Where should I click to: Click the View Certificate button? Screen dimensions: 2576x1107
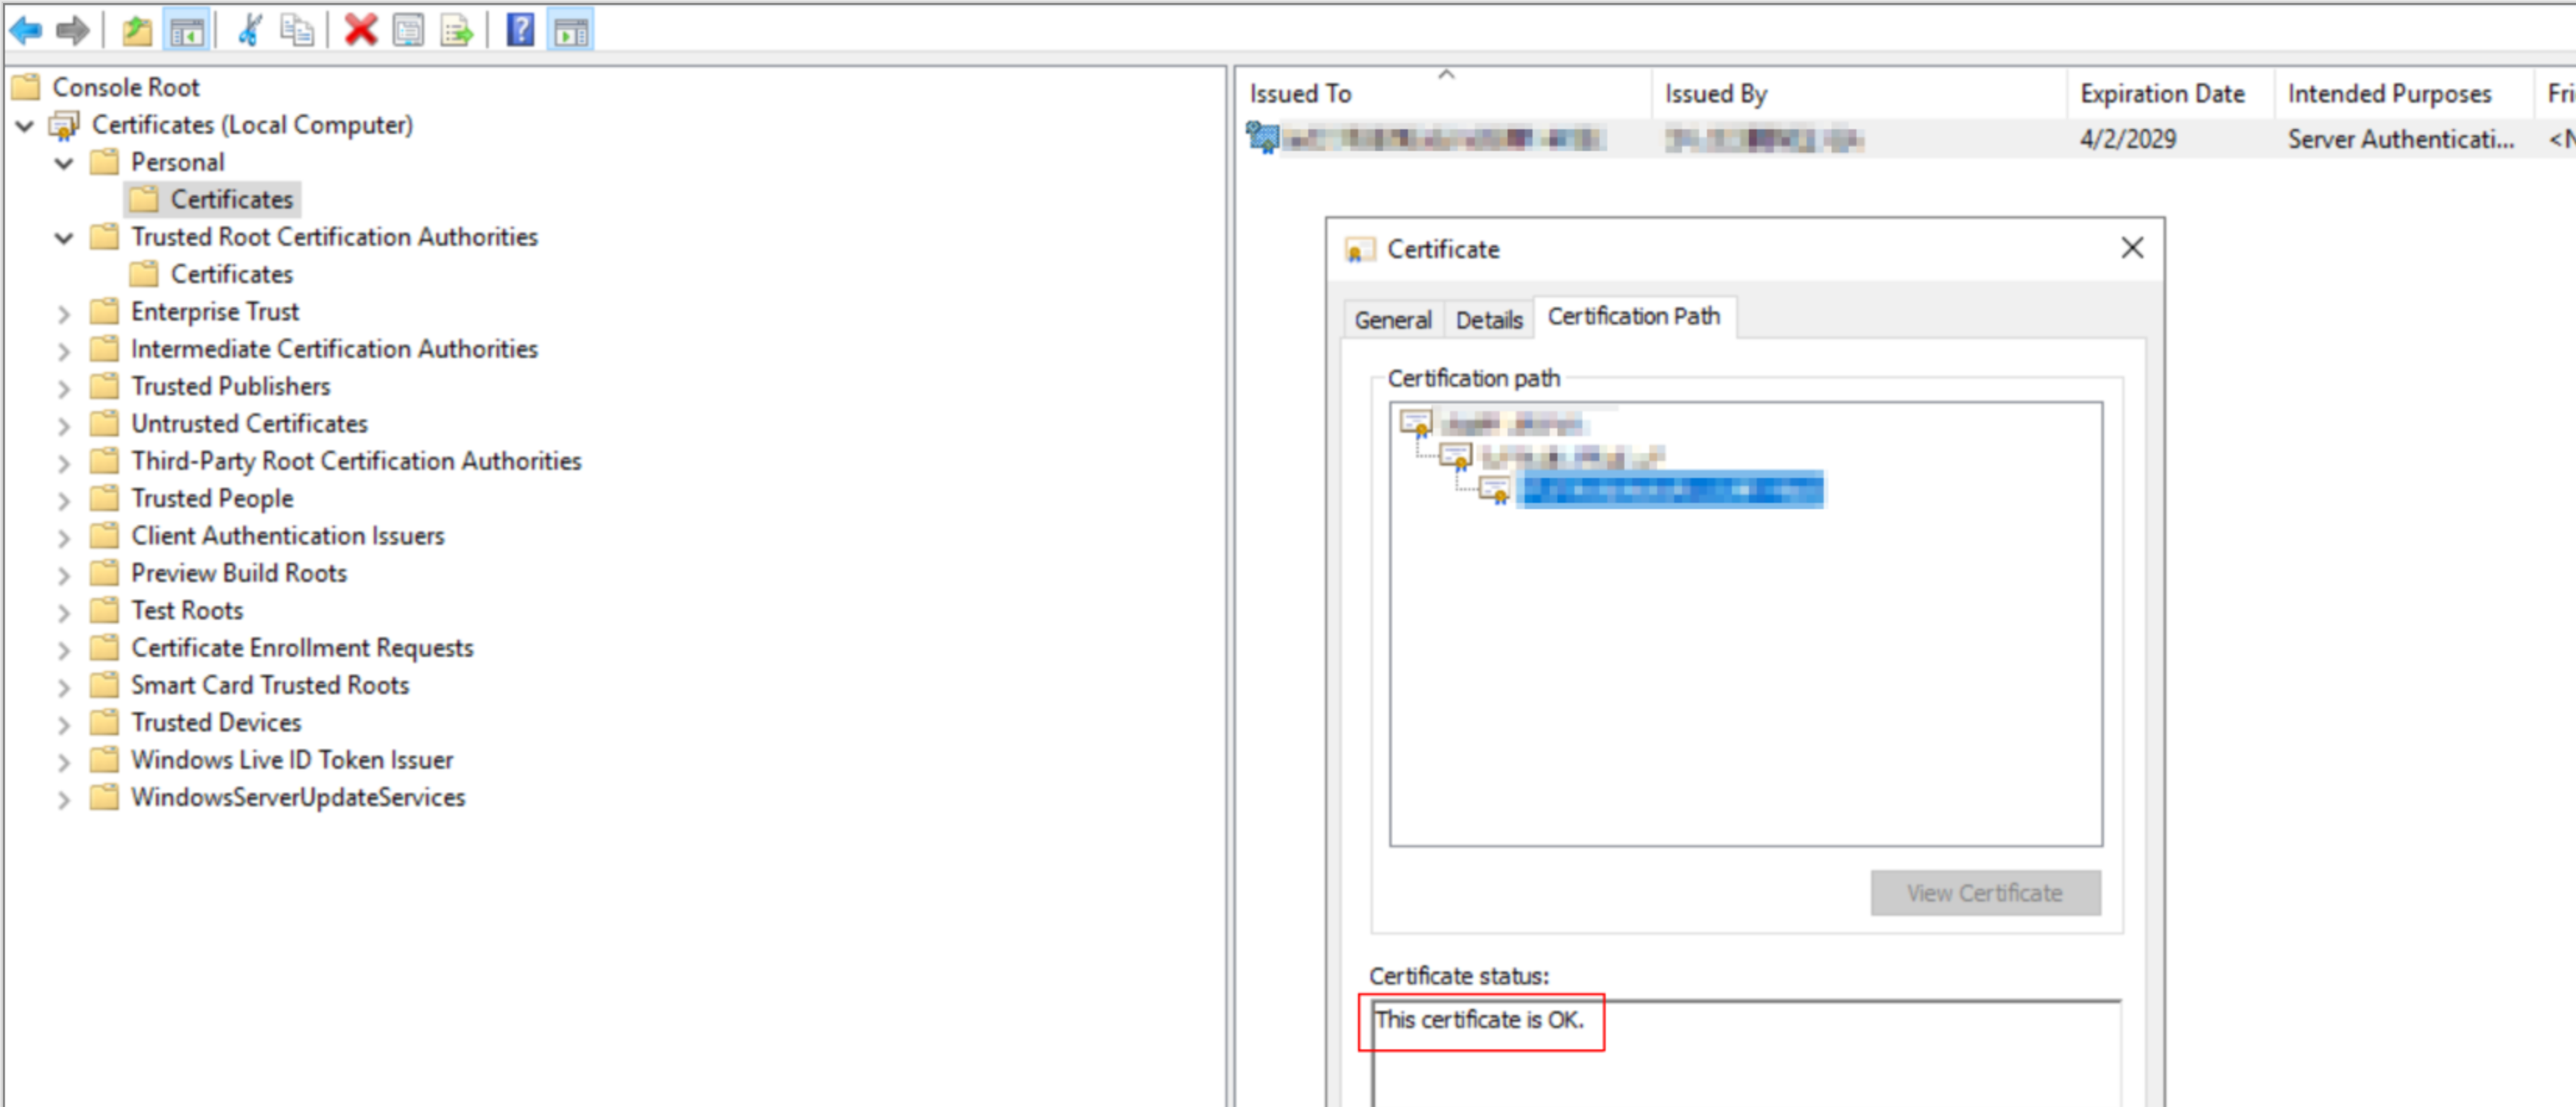[1984, 892]
